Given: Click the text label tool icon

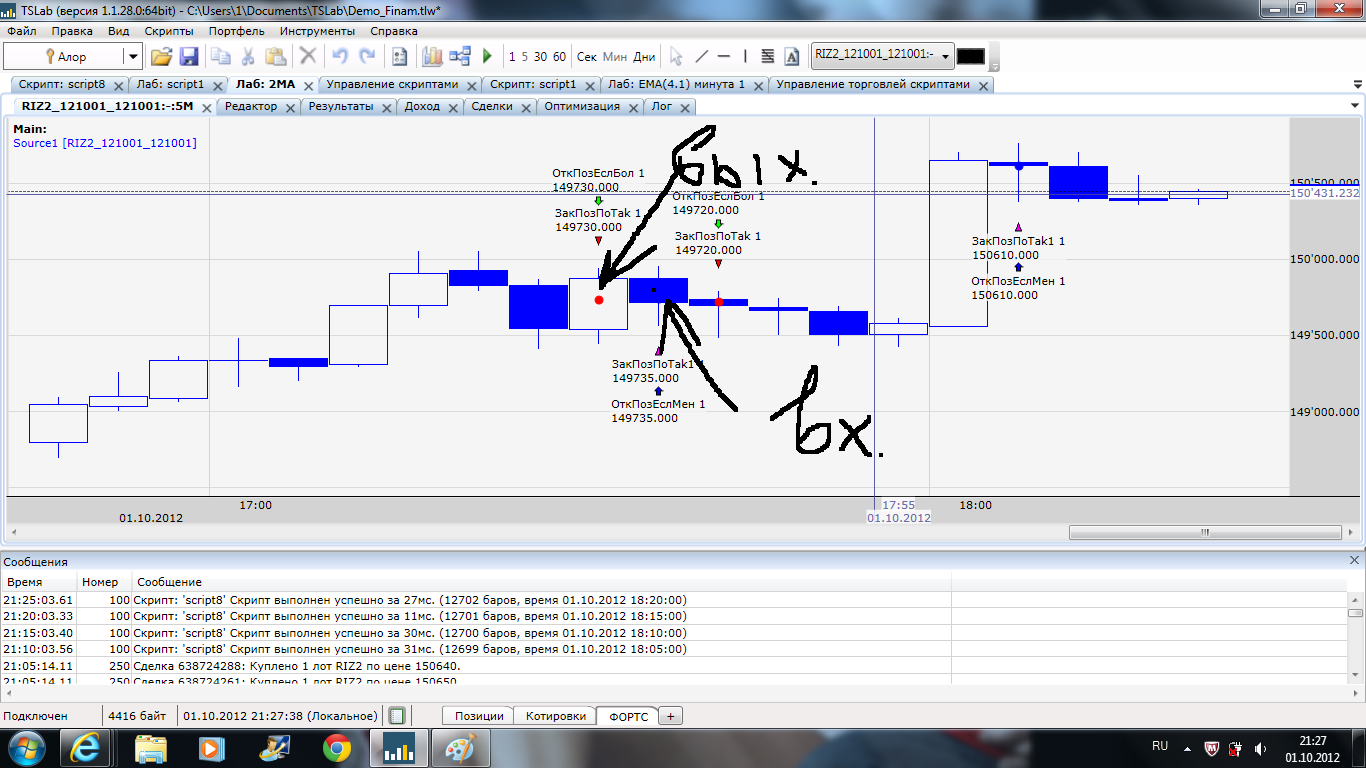Looking at the screenshot, I should (x=792, y=57).
